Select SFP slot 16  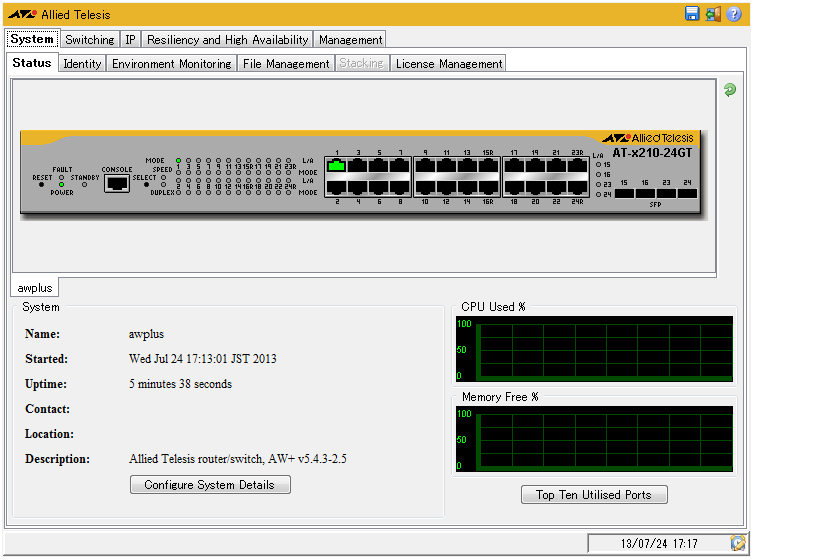click(645, 193)
